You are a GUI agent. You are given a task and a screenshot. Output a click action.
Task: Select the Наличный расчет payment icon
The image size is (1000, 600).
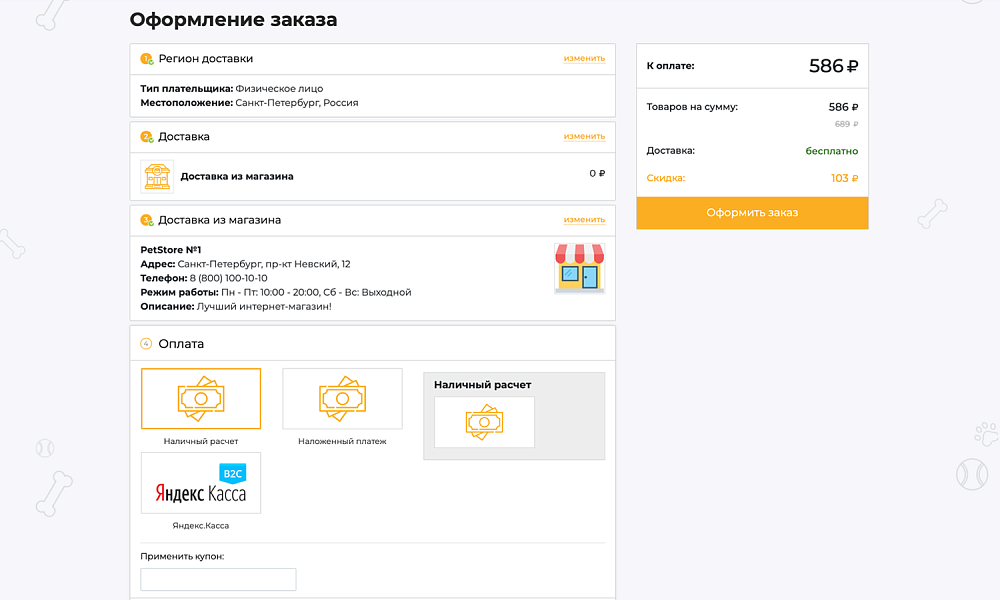coord(201,397)
